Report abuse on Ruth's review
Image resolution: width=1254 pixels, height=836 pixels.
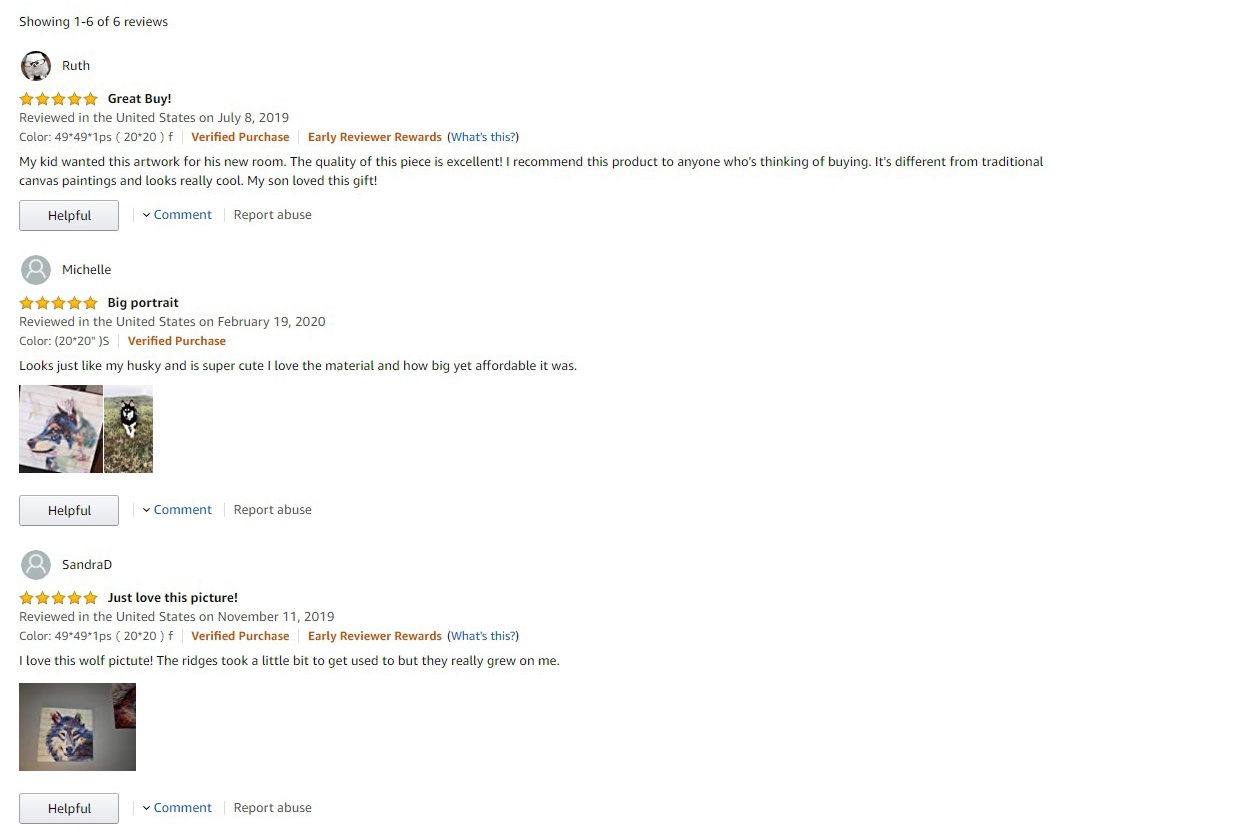click(x=273, y=215)
